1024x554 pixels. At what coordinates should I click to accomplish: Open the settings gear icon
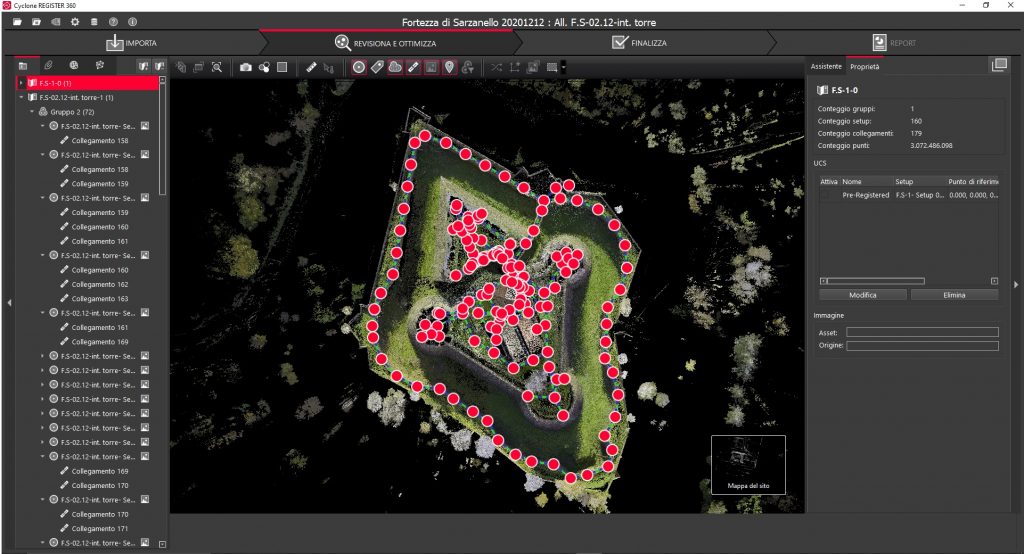coord(74,21)
